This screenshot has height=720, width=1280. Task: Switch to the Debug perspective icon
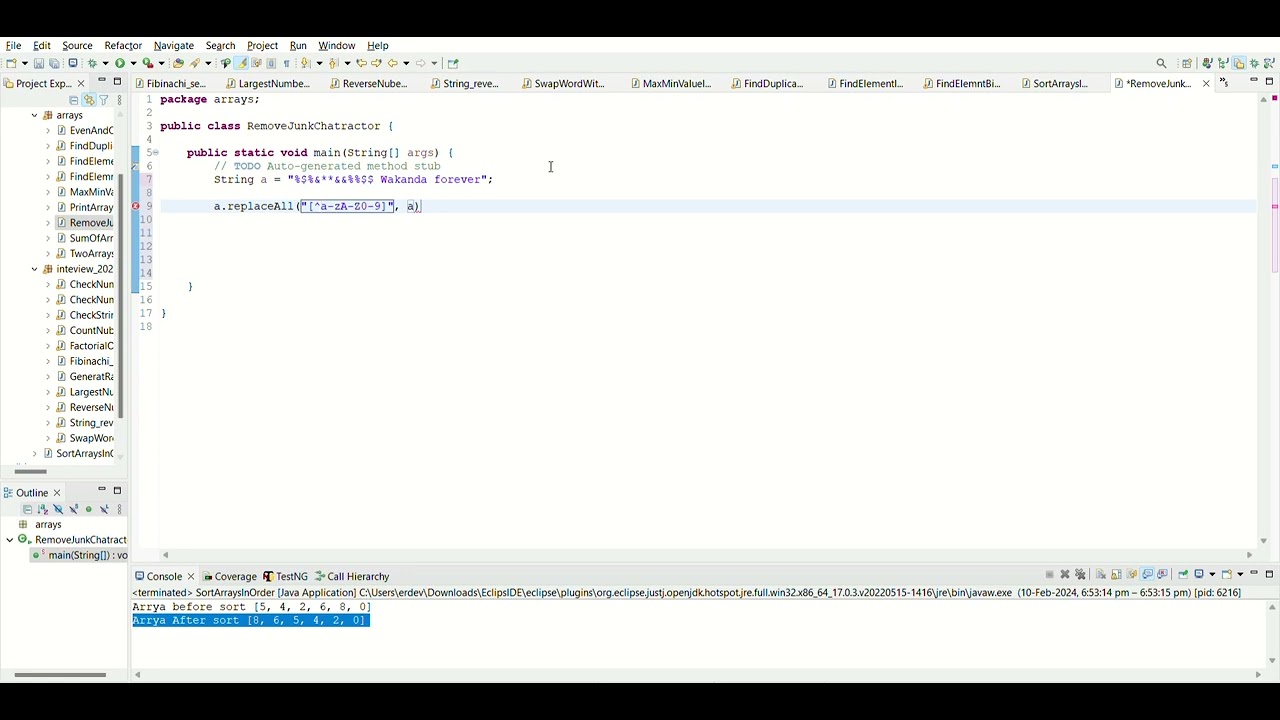(1254, 64)
